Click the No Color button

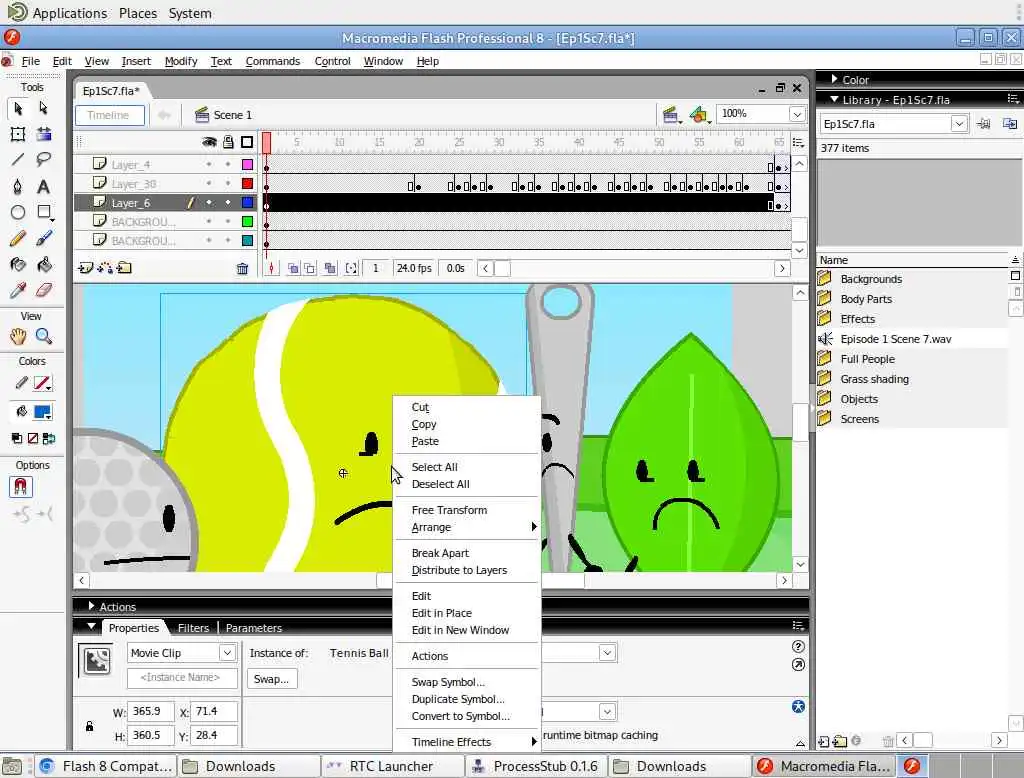(33, 438)
